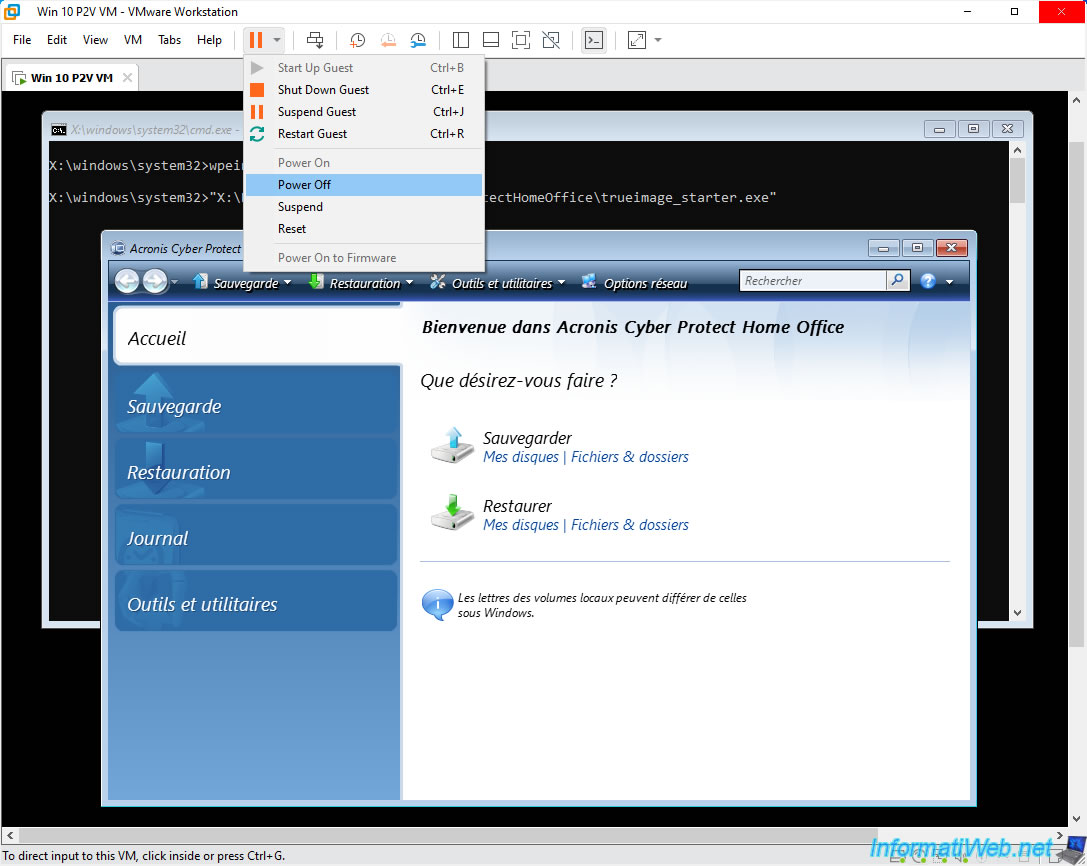Click the Send Ctrl+Alt+Del toolbar icon
The width and height of the screenshot is (1087, 866).
(315, 40)
